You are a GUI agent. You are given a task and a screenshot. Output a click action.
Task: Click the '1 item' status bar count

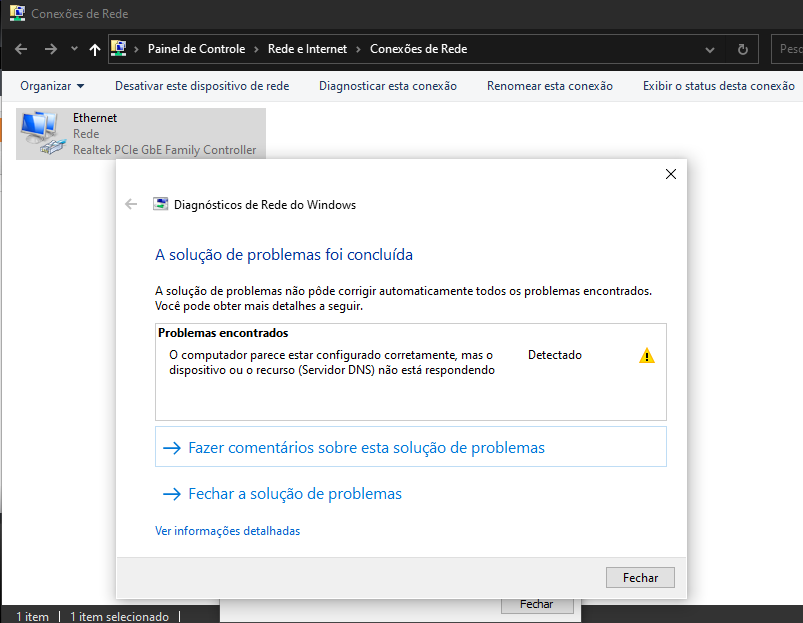coord(32,617)
